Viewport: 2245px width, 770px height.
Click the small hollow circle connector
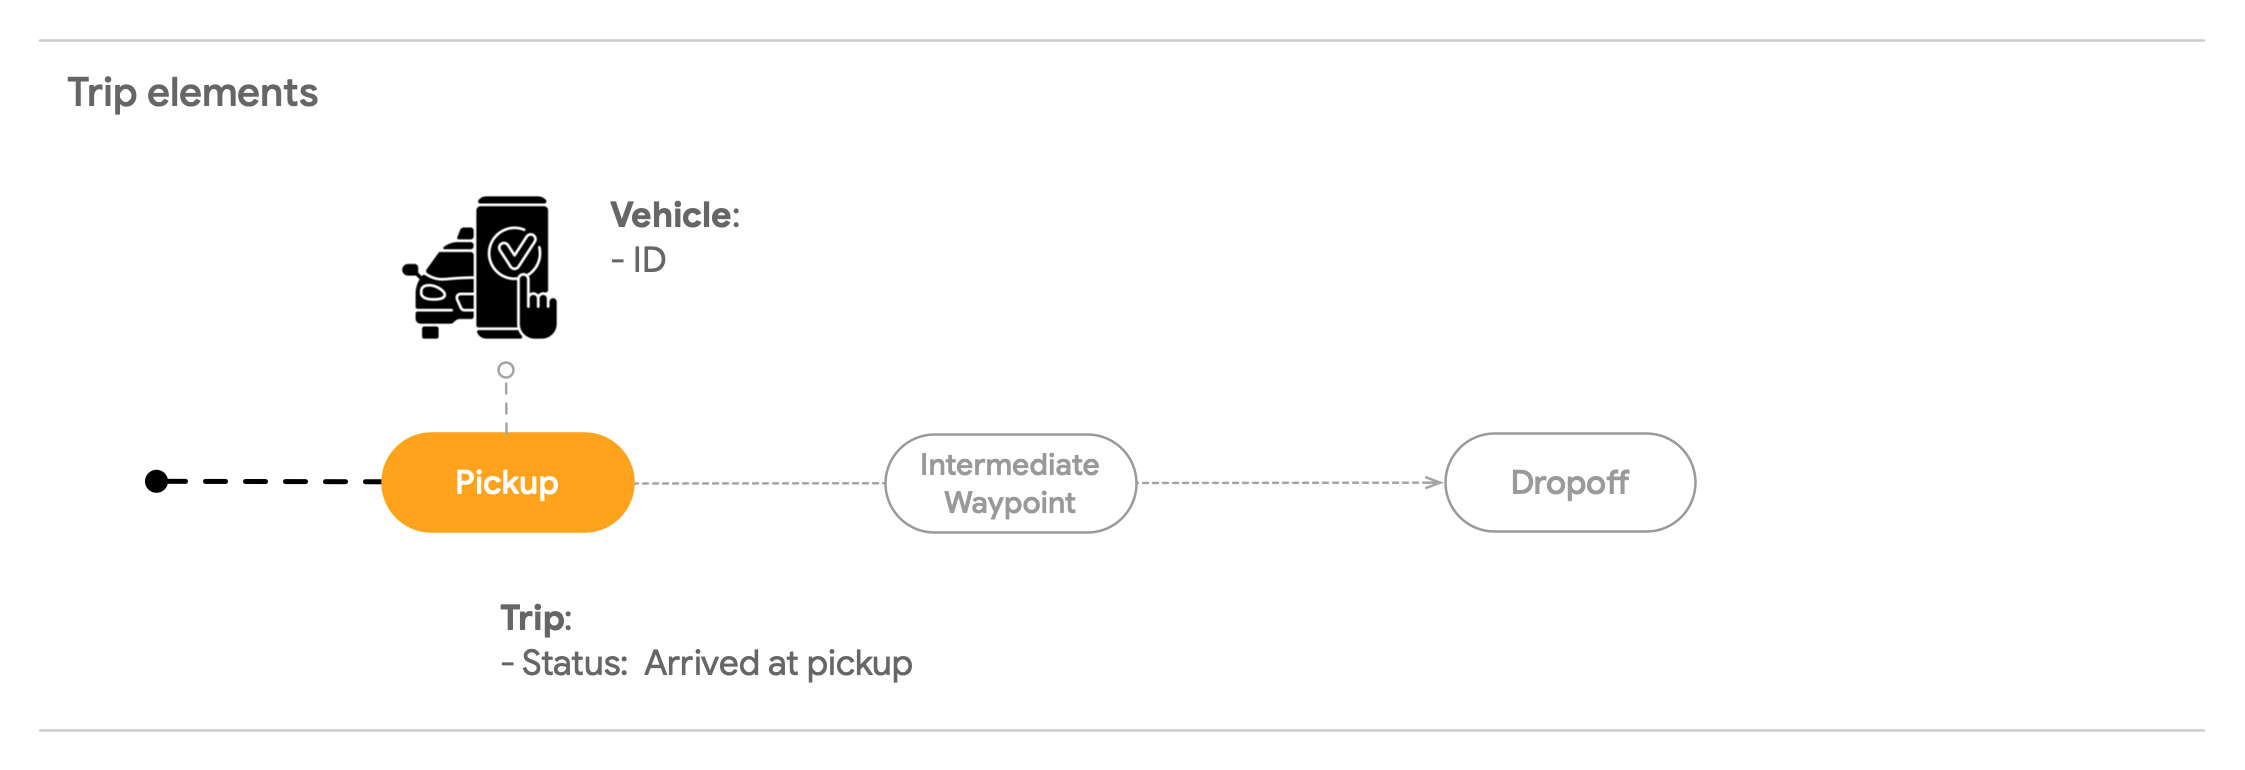(x=506, y=370)
